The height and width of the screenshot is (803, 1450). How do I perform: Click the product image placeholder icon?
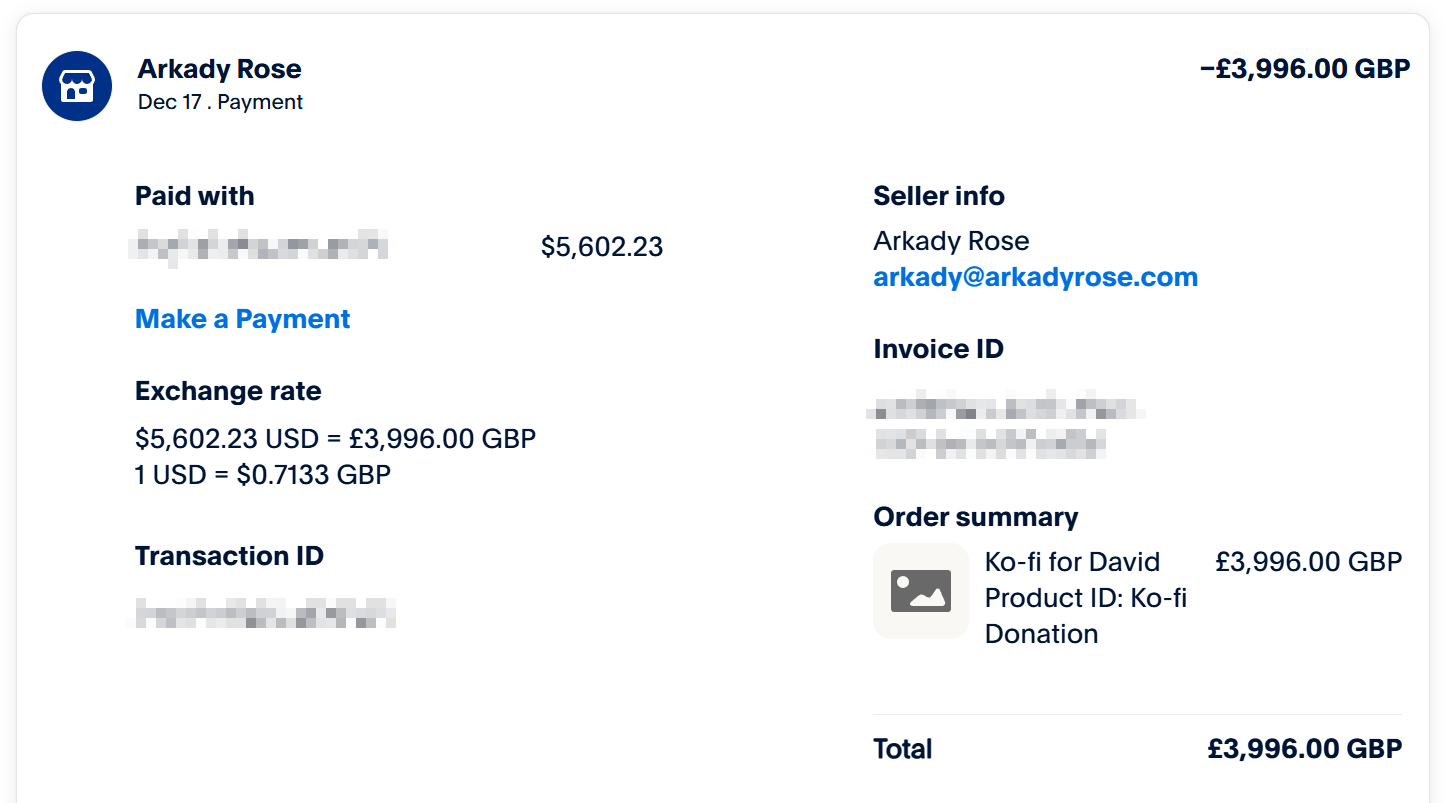coord(920,591)
